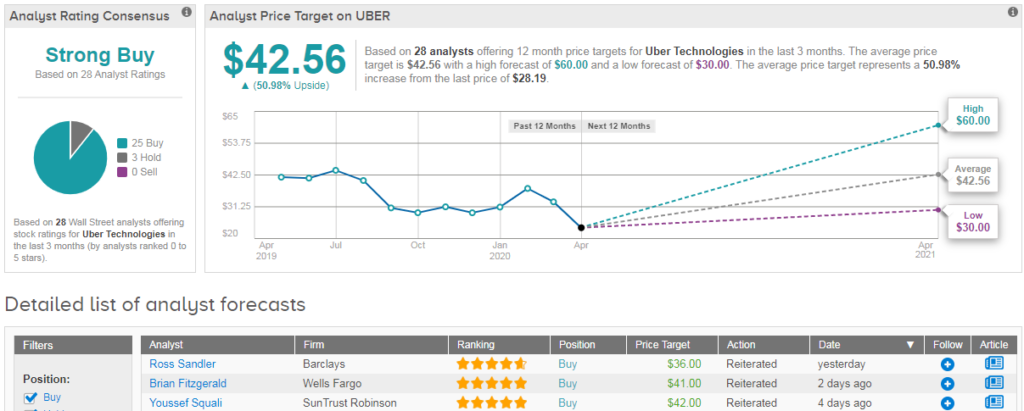
Task: Select the Past 12 Months chart label
Action: coord(541,126)
